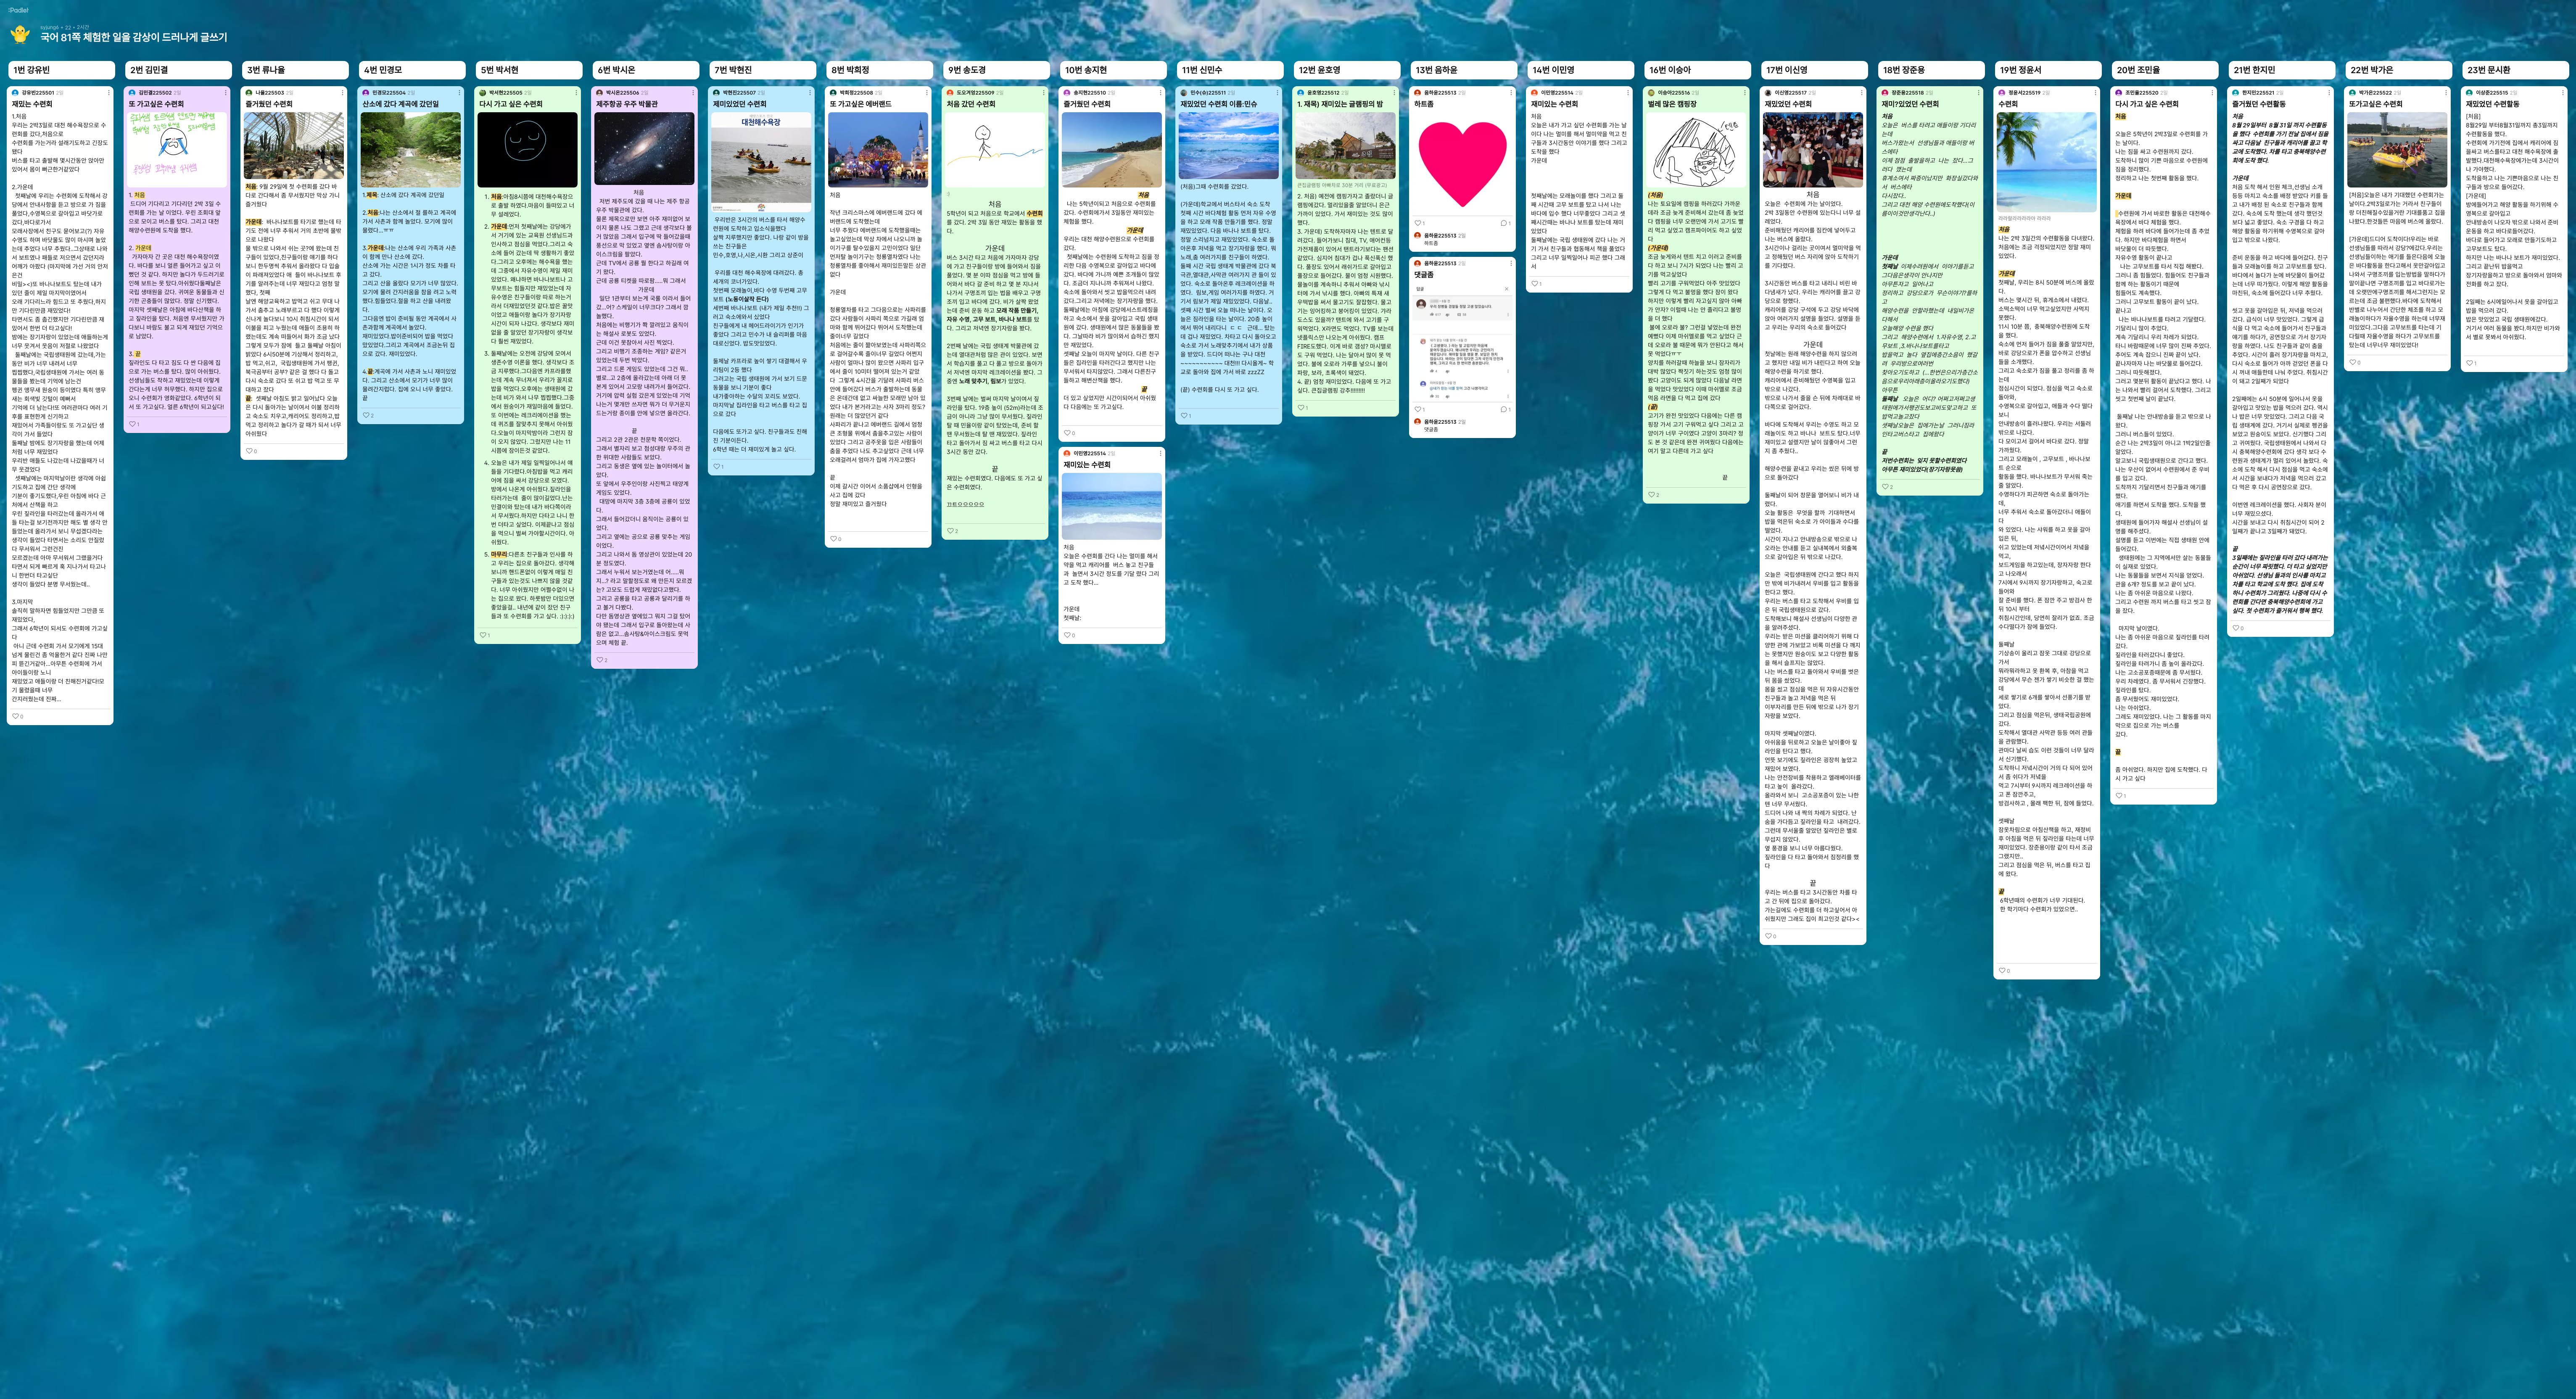2576x1399 pixels.
Task: Open three-dot menu on 박희정225508's post
Action: tap(926, 93)
